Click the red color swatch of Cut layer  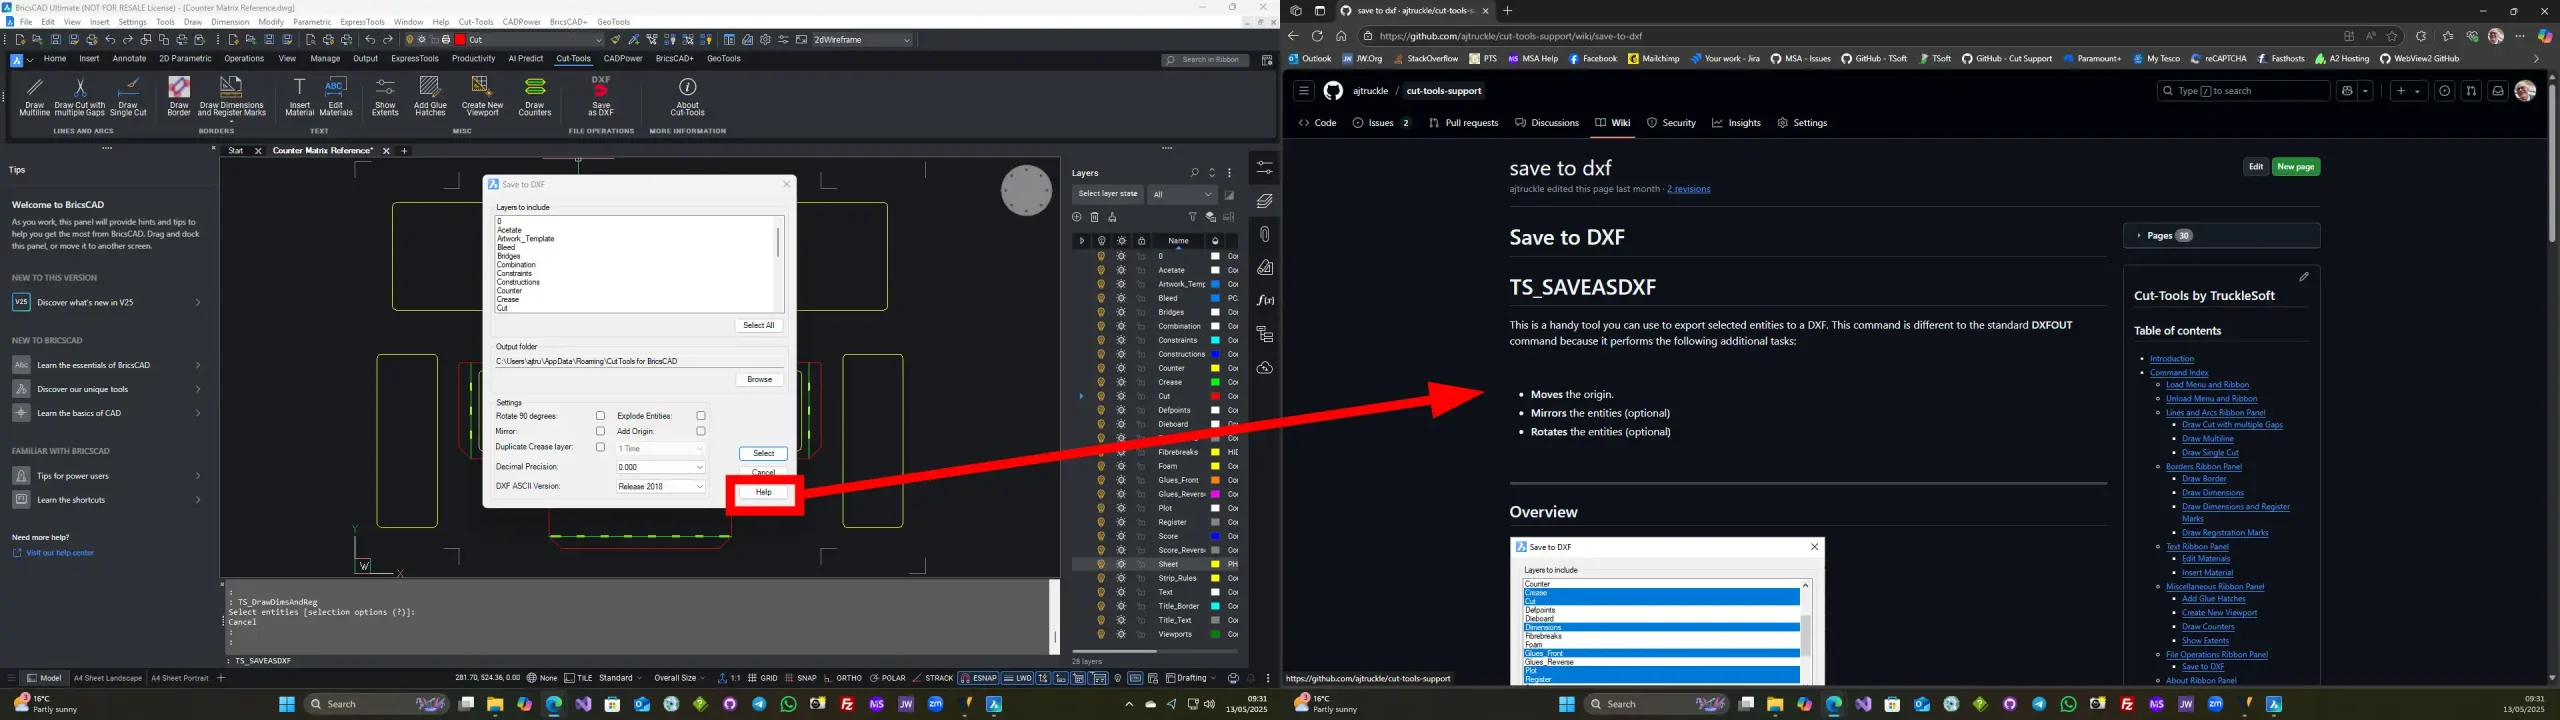[x=1216, y=396]
